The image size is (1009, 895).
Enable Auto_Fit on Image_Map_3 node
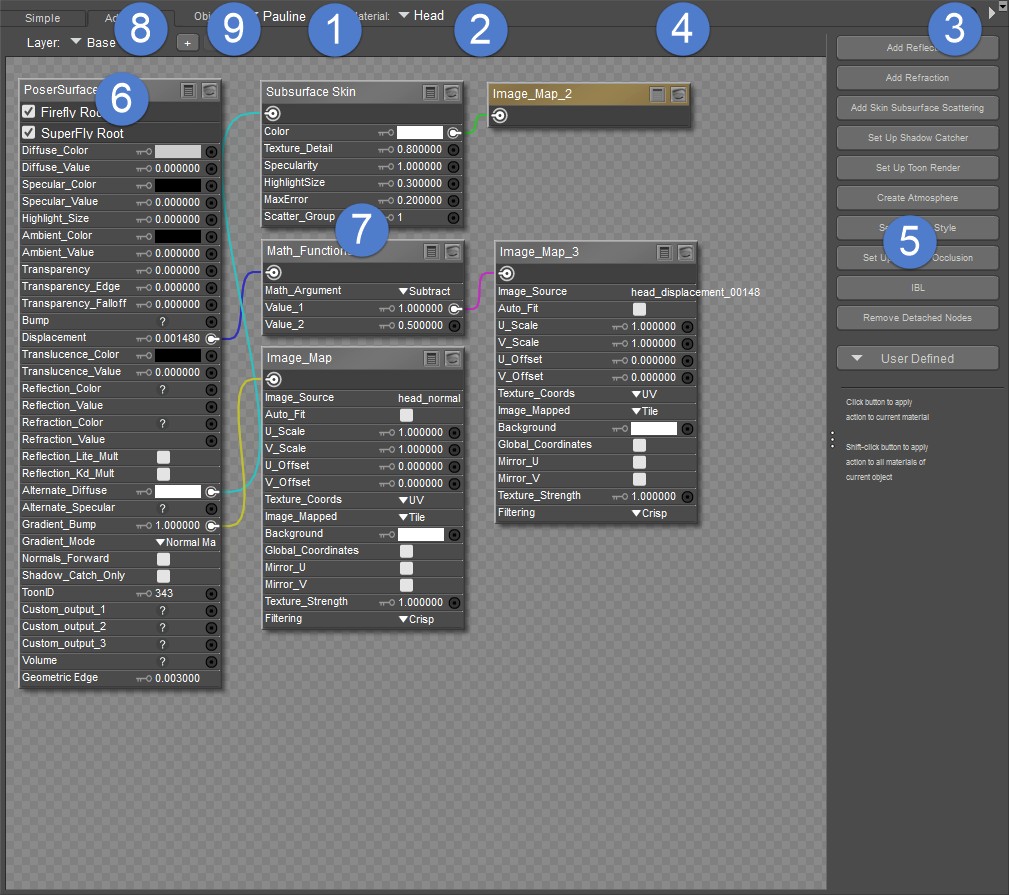coord(639,309)
